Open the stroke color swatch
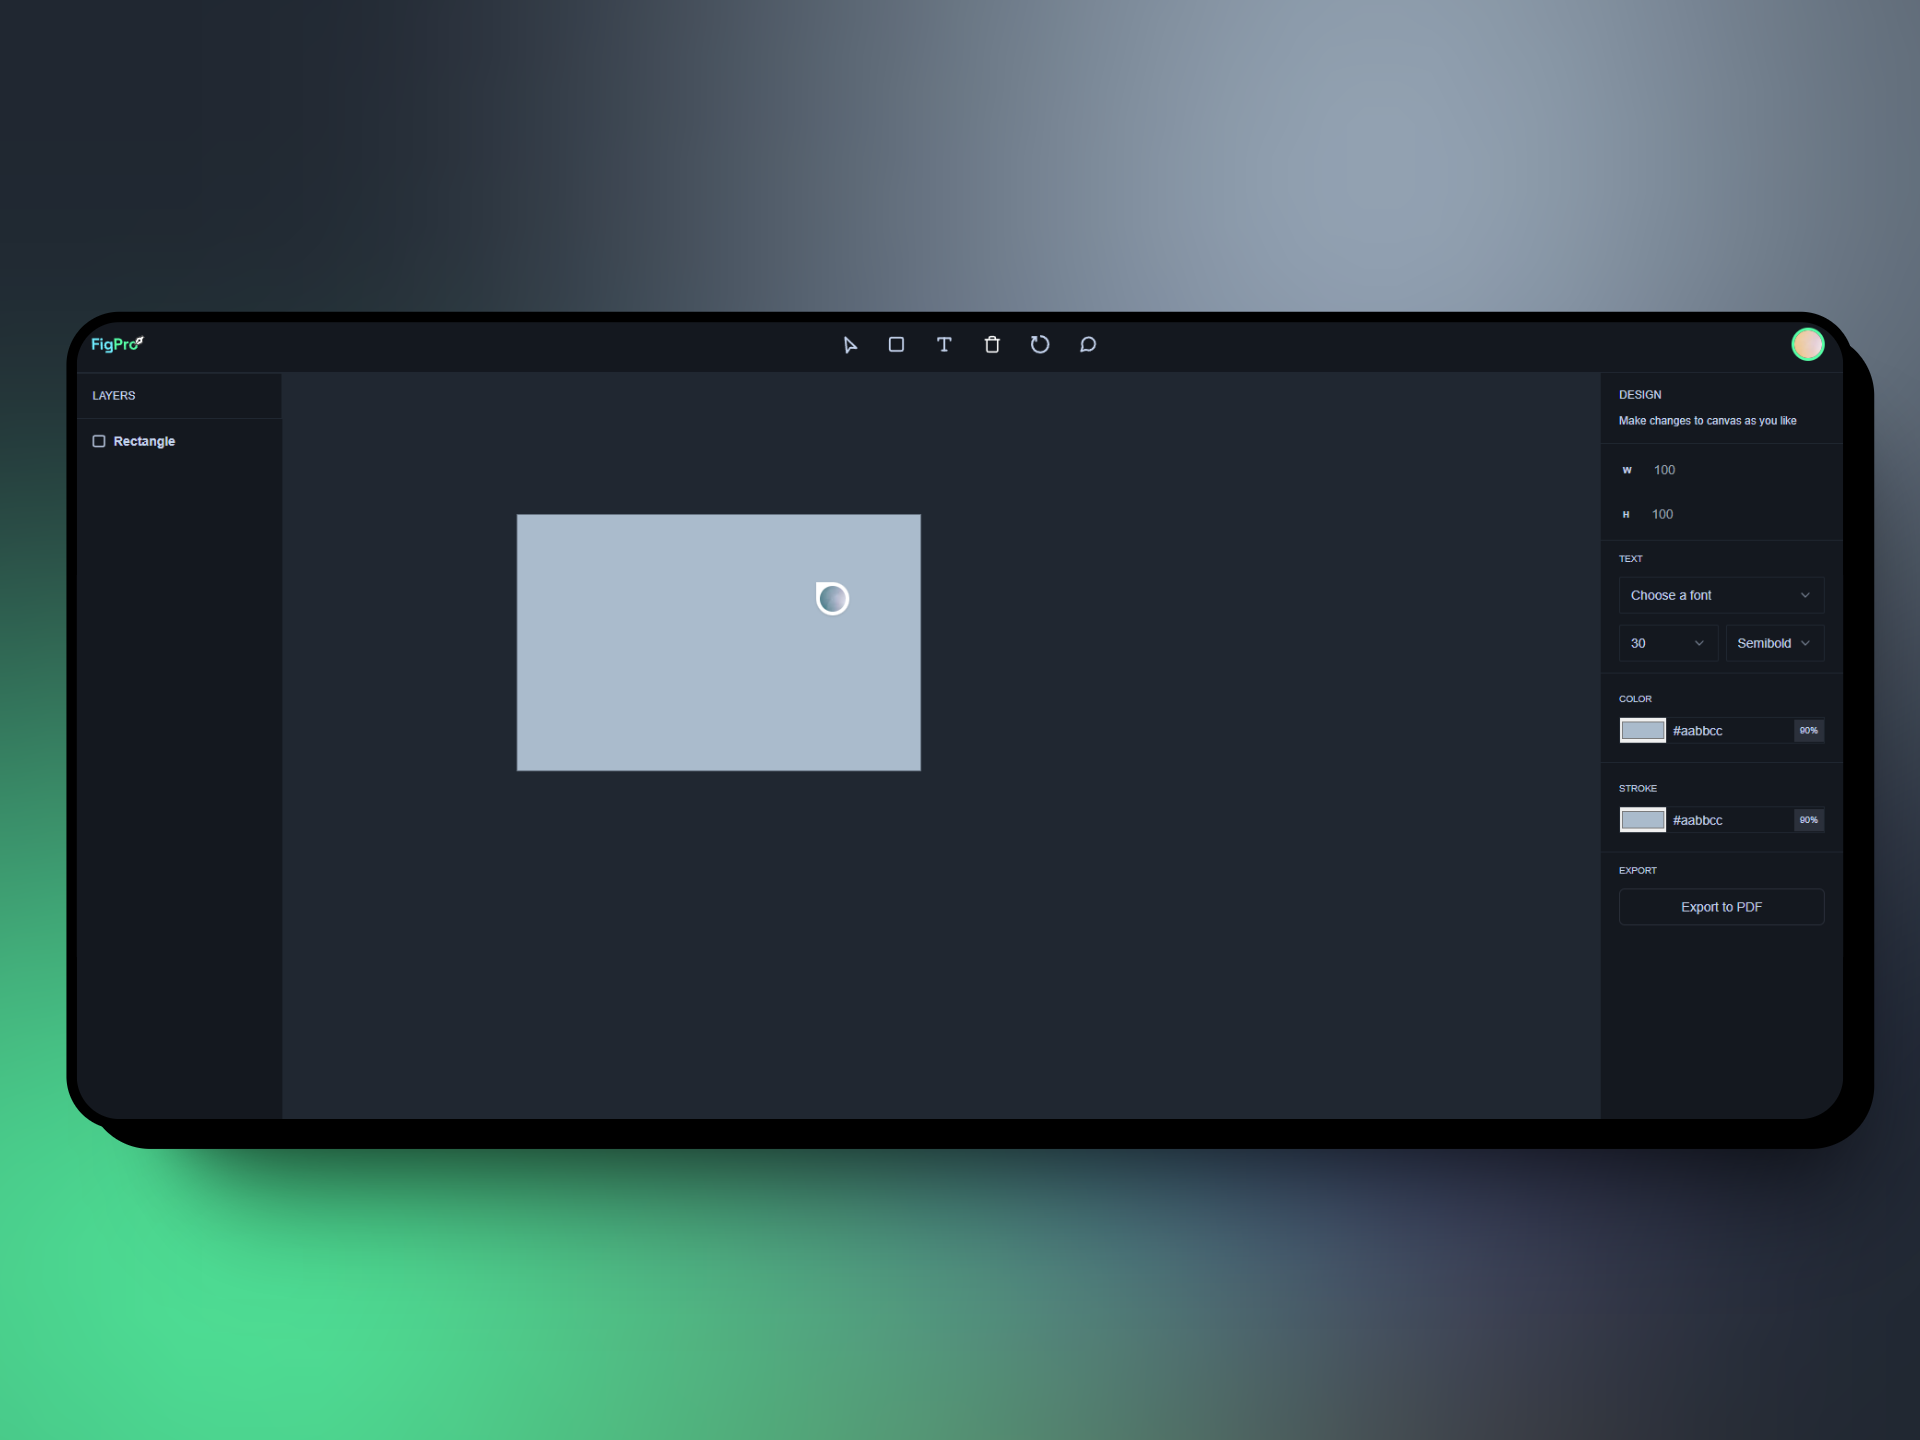 [x=1642, y=820]
